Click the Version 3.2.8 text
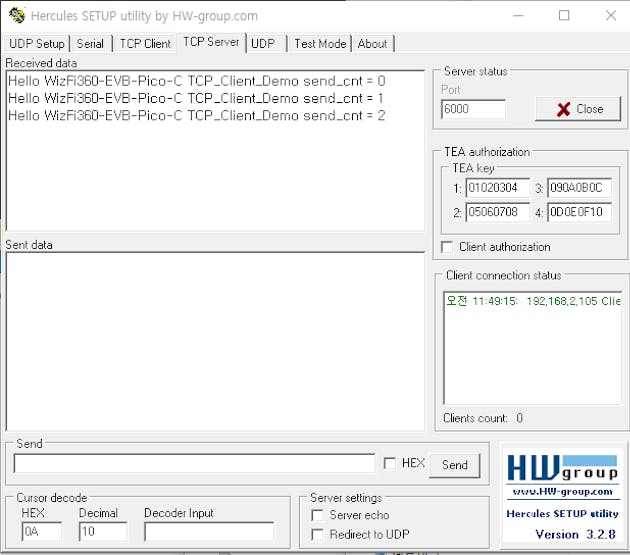 click(x=575, y=535)
